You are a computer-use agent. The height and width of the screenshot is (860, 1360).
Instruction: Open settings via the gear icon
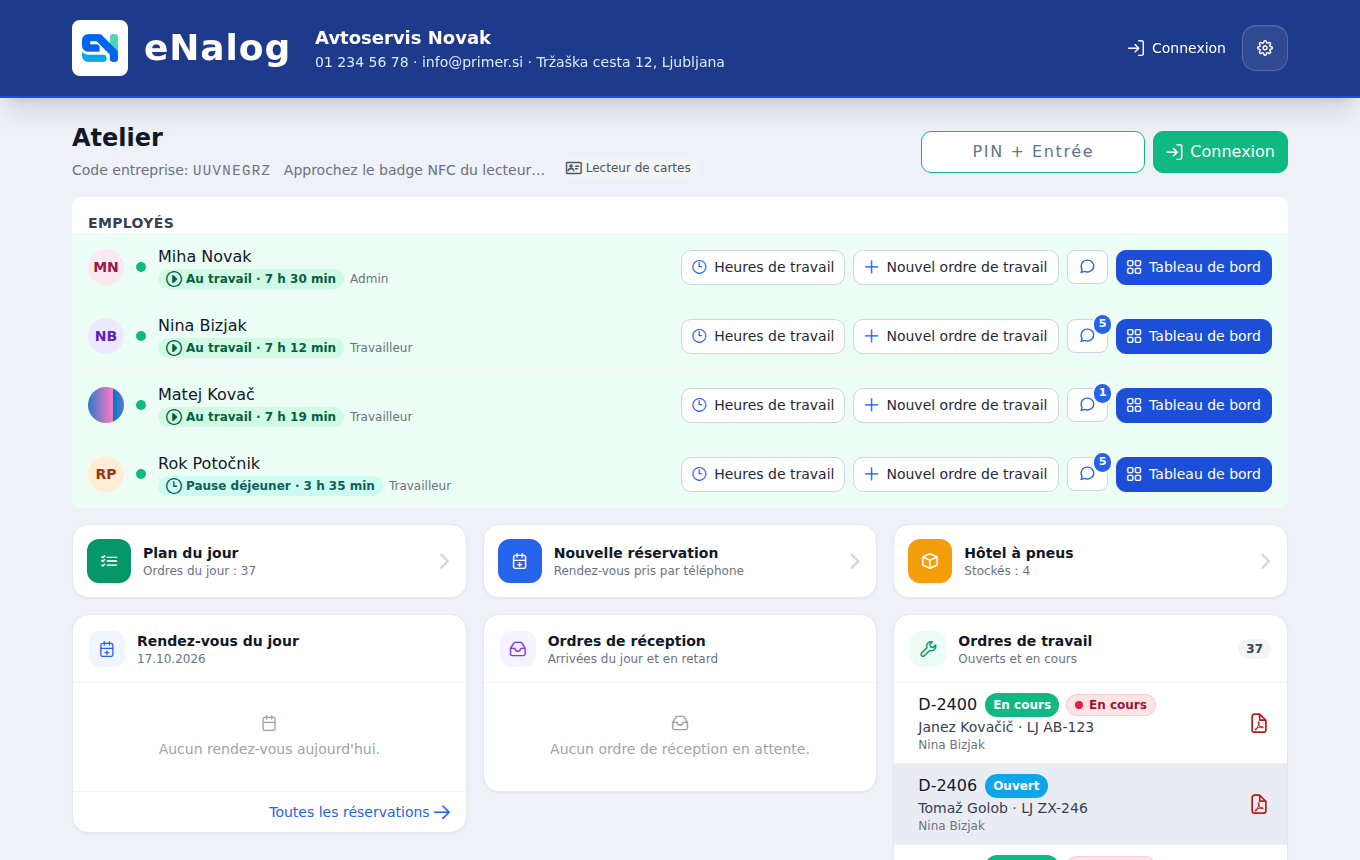1265,48
